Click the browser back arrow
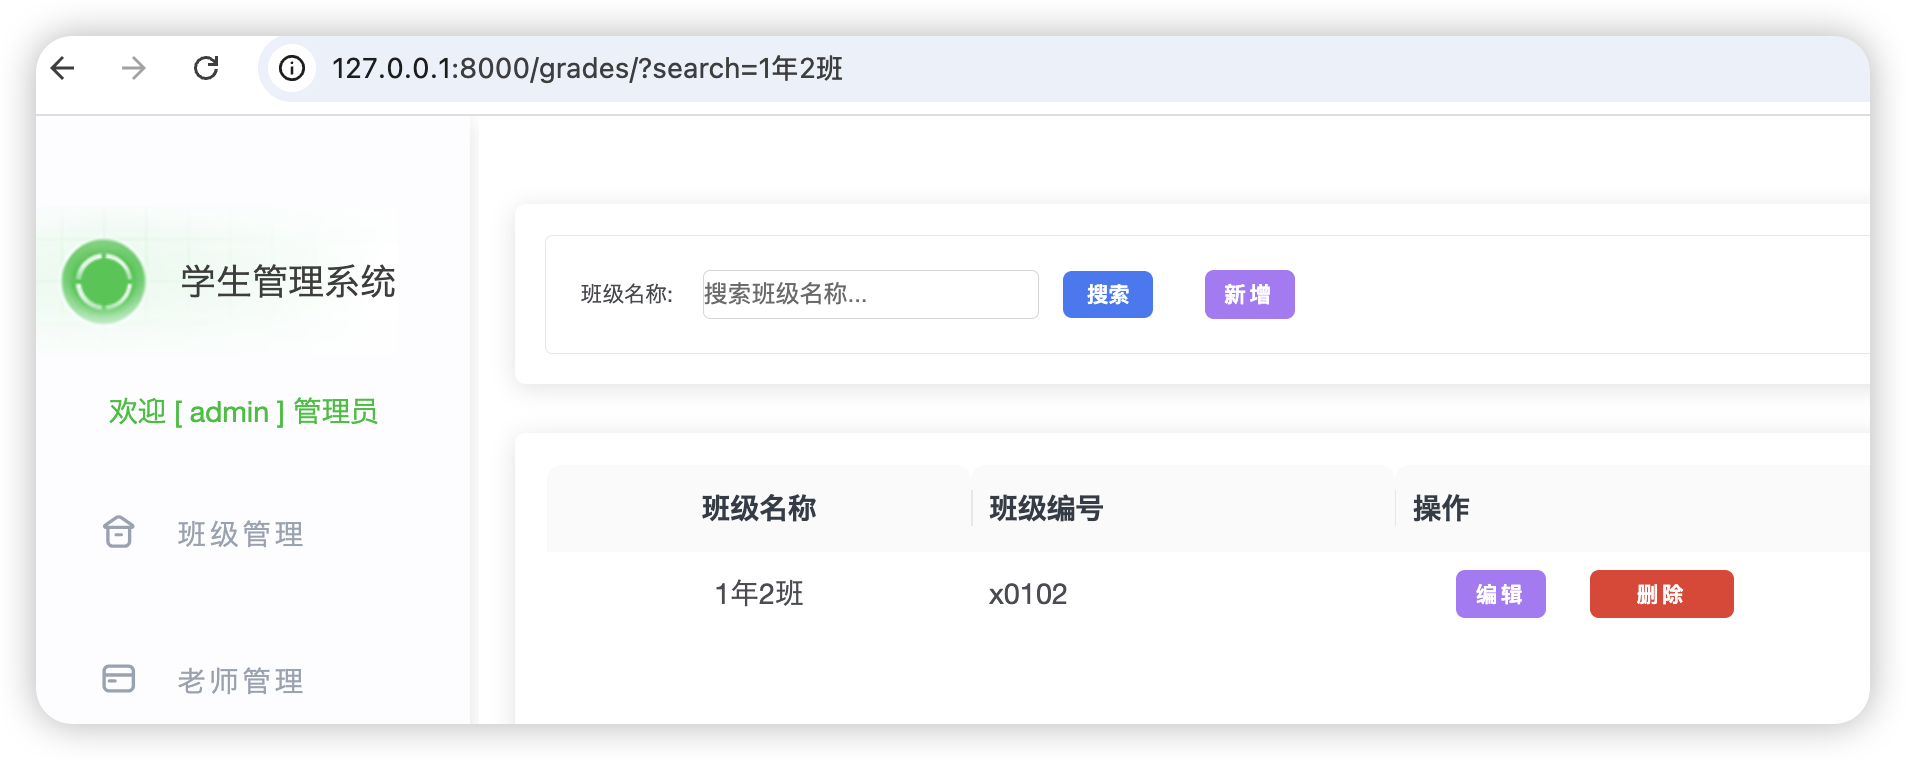The height and width of the screenshot is (760, 1906). [63, 68]
